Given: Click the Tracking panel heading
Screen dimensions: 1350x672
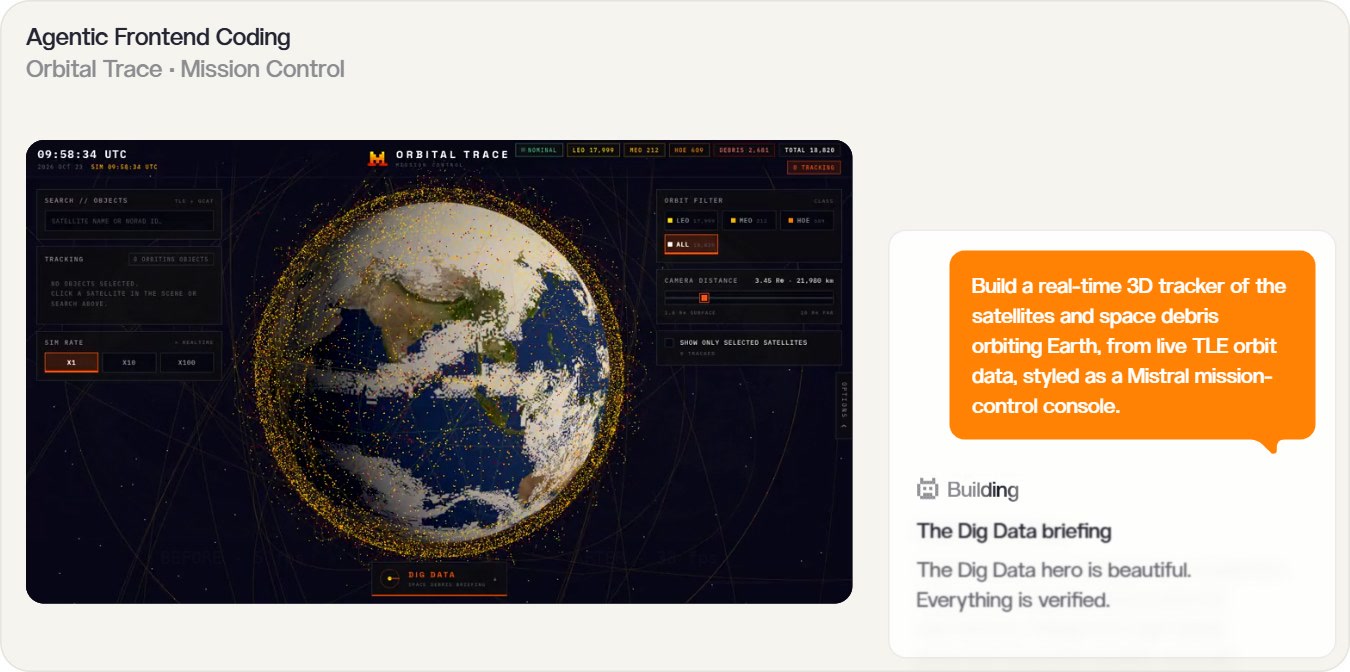Looking at the screenshot, I should [x=64, y=259].
